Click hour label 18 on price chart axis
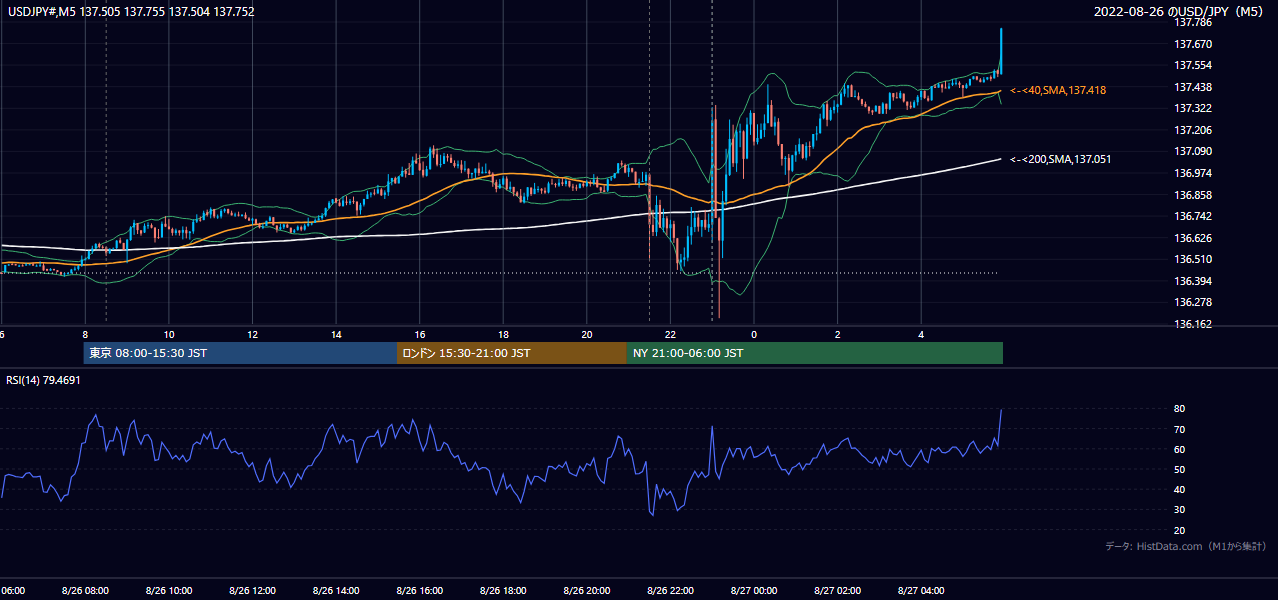The image size is (1278, 600). click(x=503, y=335)
